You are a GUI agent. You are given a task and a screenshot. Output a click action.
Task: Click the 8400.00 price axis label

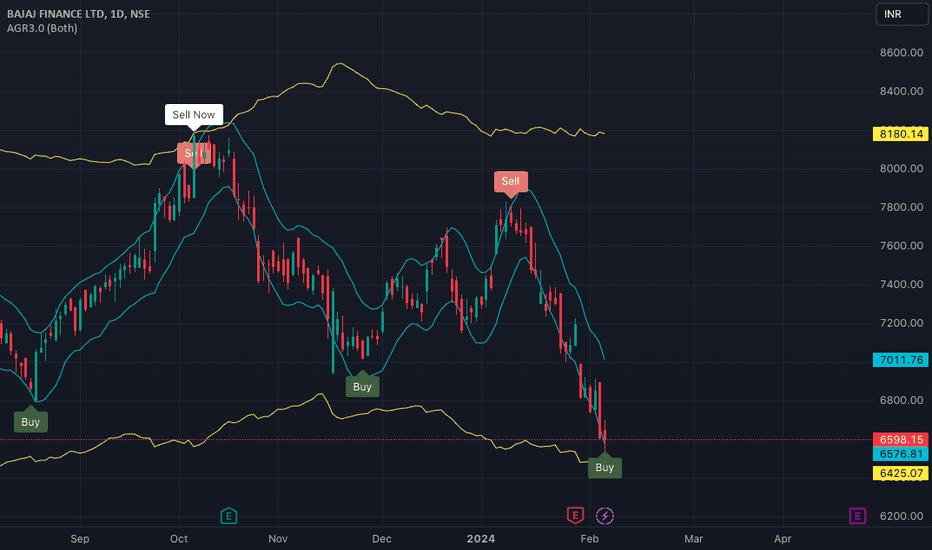pyautogui.click(x=901, y=91)
